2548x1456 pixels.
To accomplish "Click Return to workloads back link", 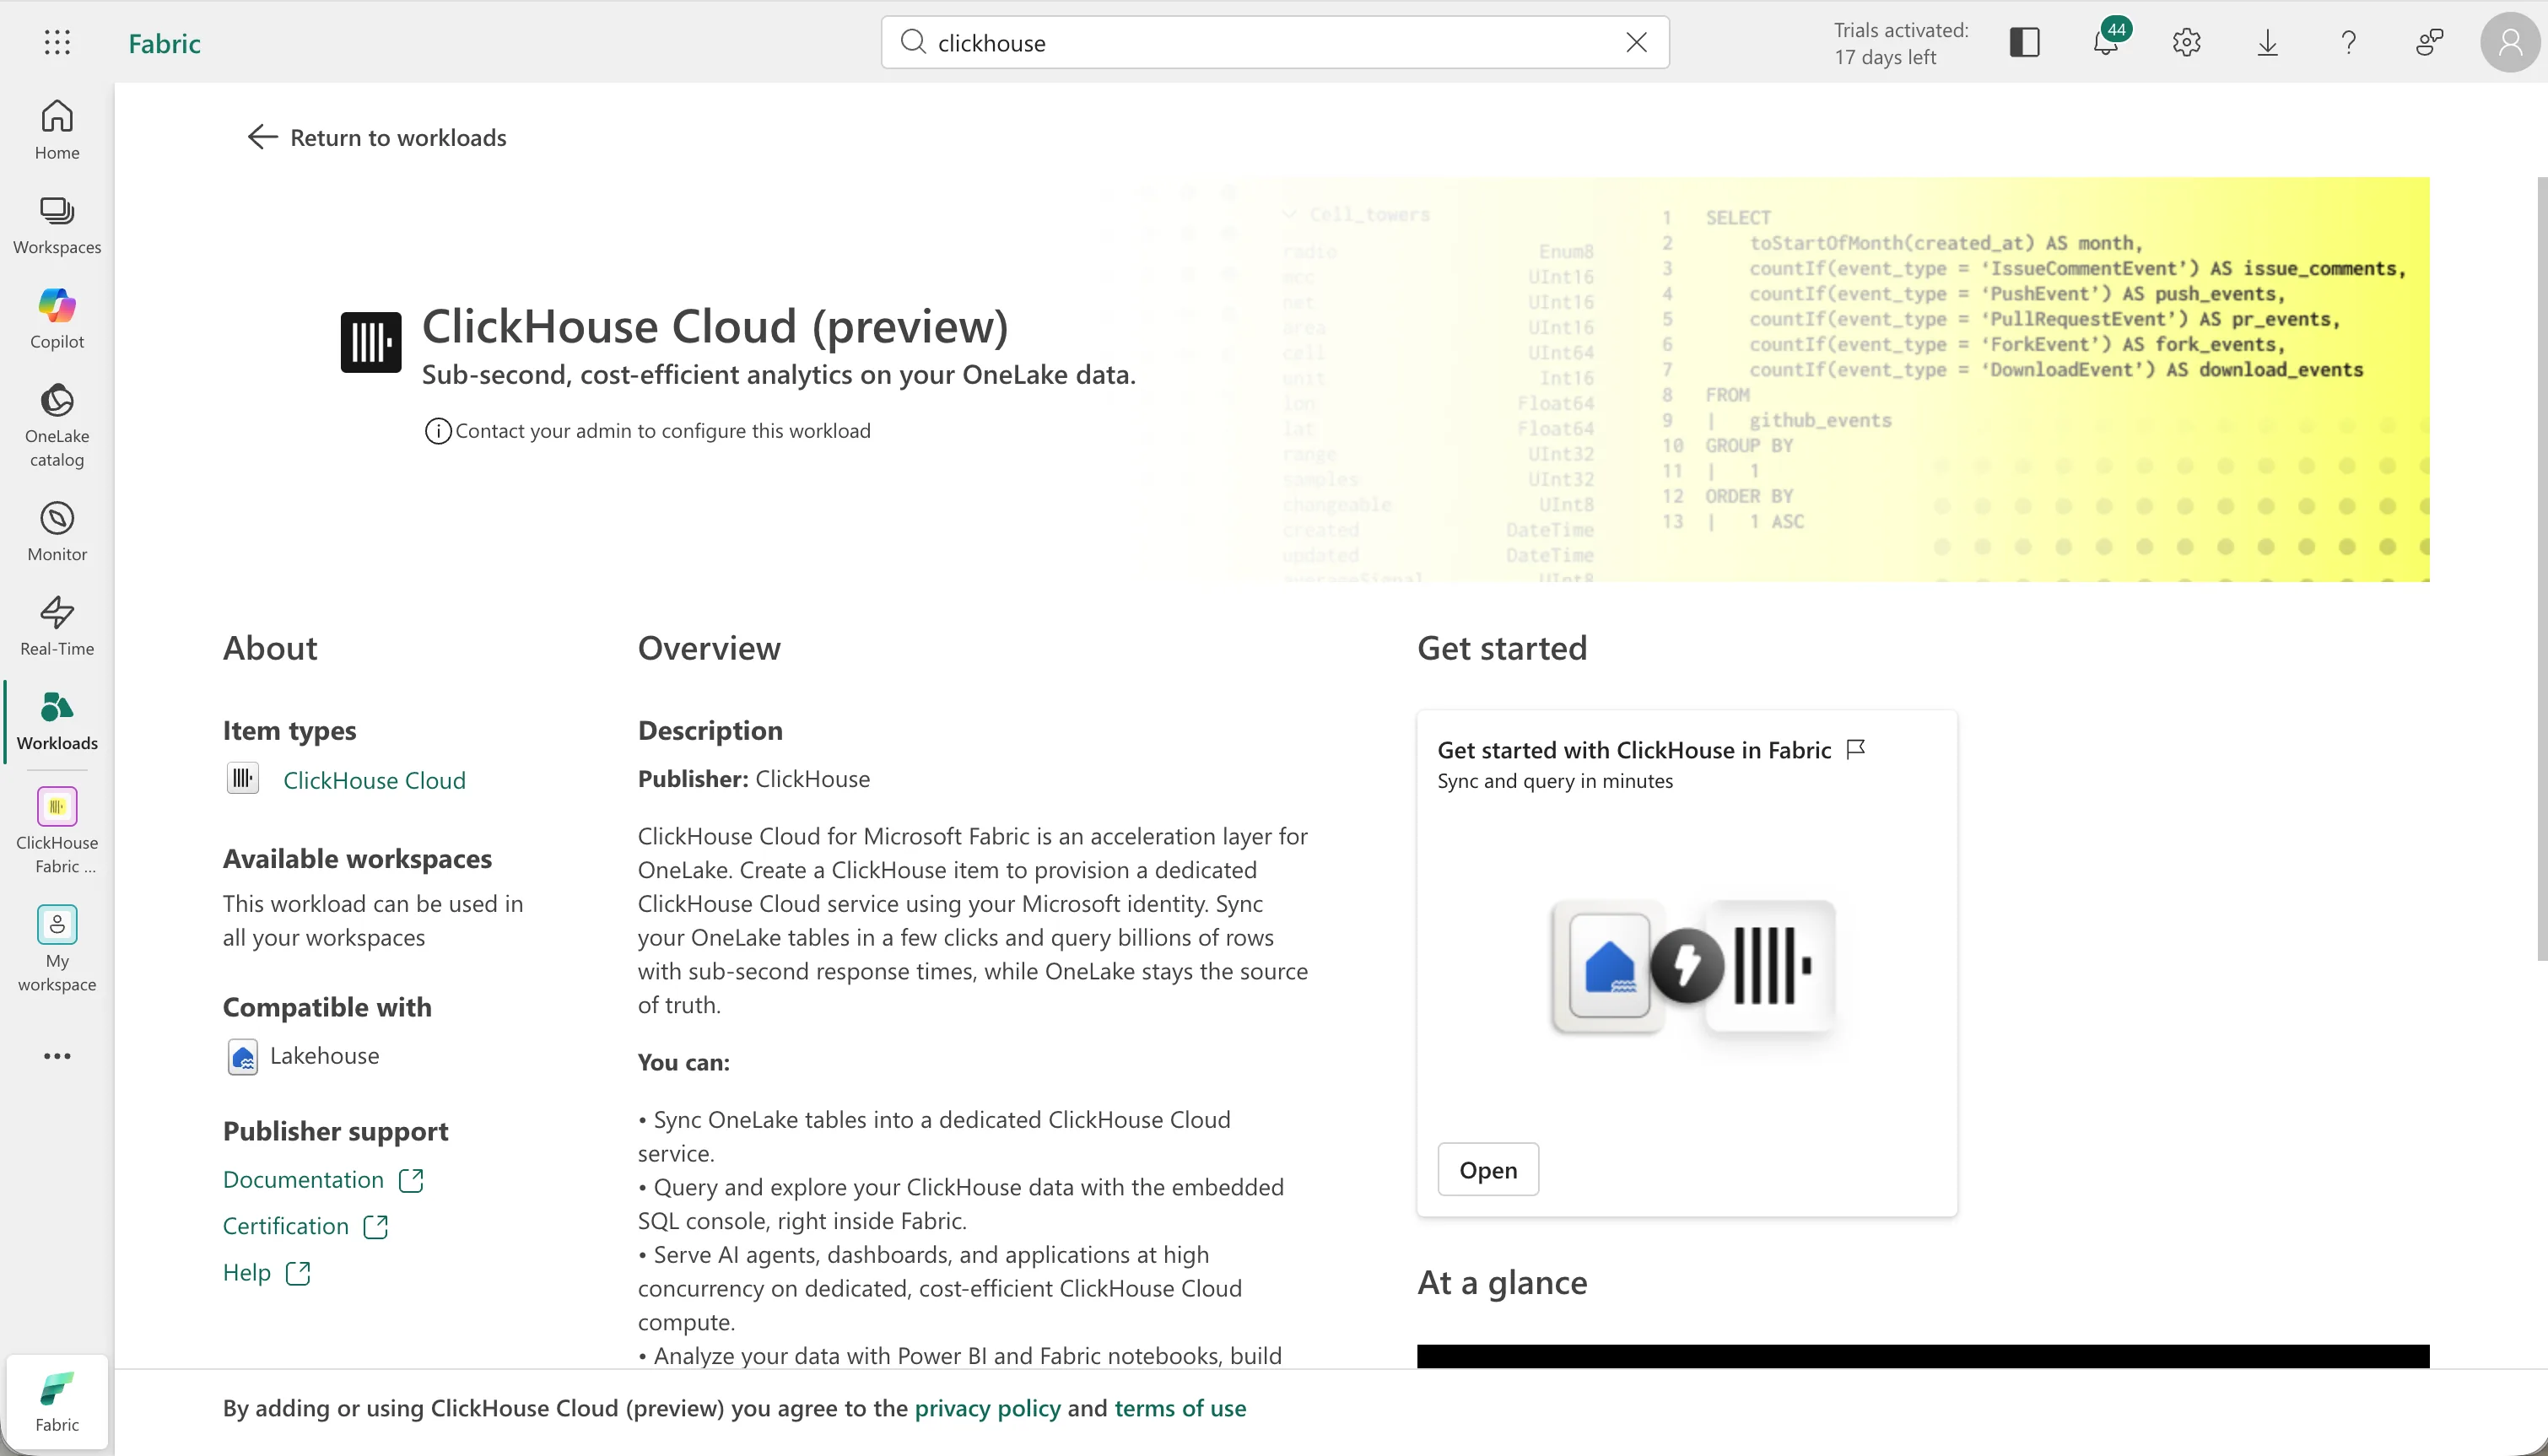I will click(377, 137).
